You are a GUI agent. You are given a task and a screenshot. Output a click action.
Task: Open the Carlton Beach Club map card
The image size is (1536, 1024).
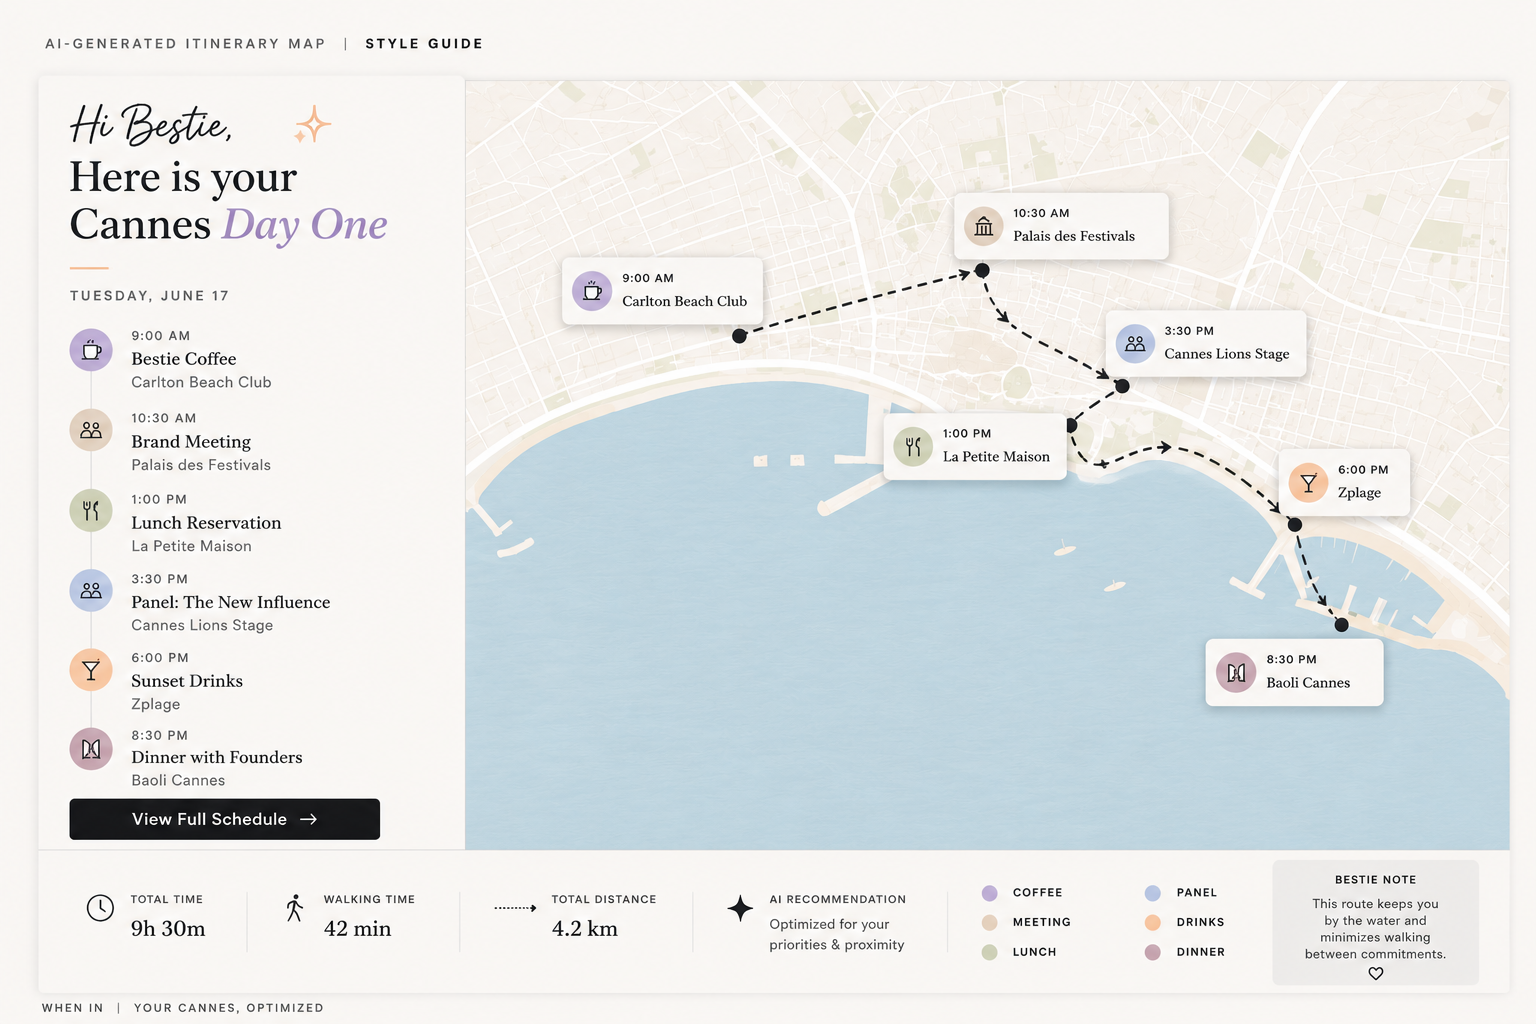click(x=662, y=291)
